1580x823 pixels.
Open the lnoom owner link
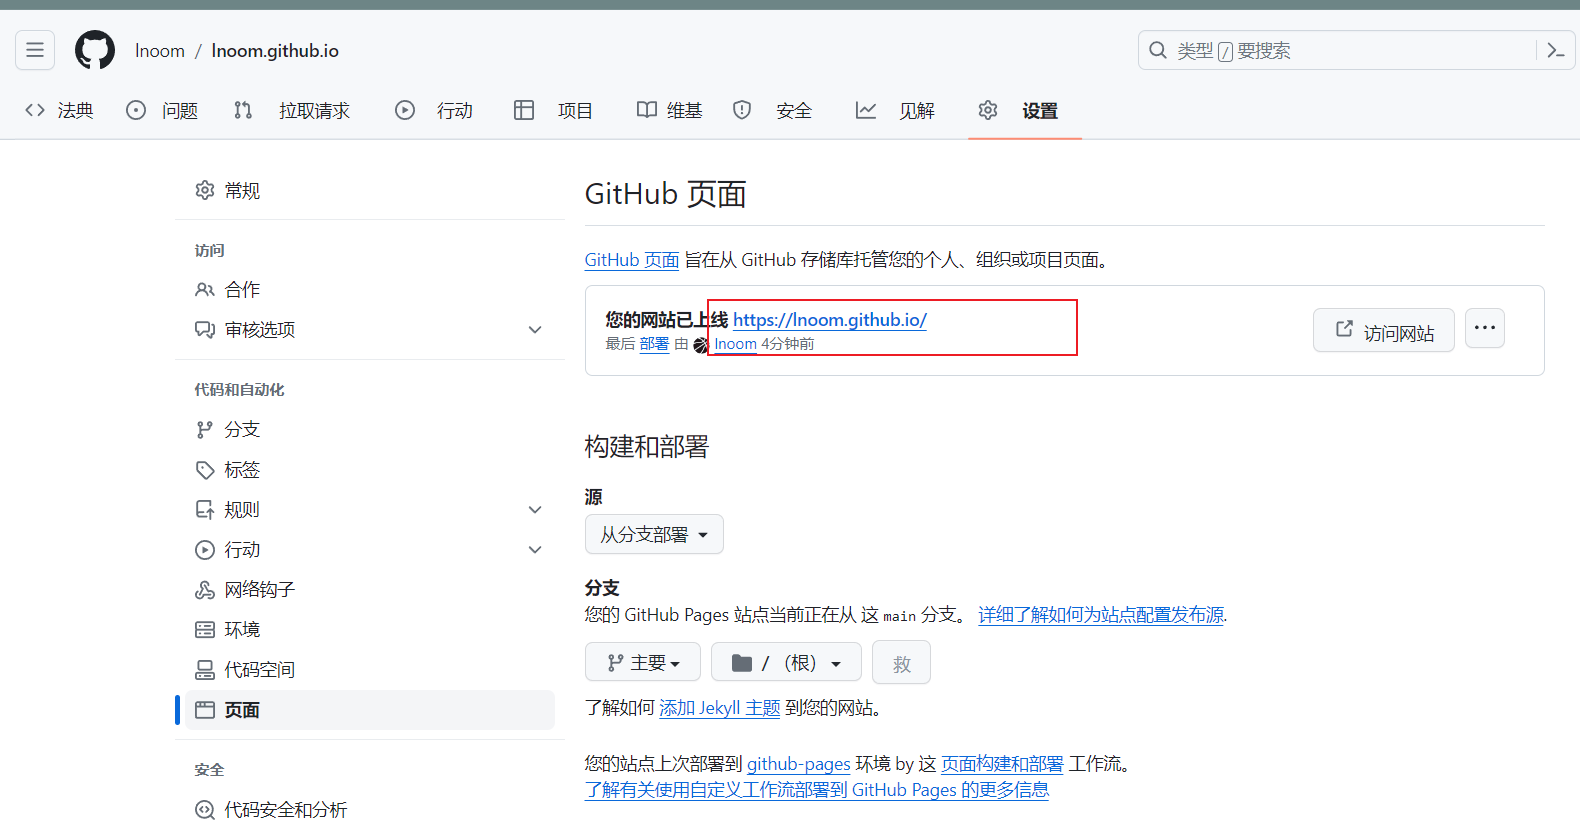pyautogui.click(x=160, y=51)
